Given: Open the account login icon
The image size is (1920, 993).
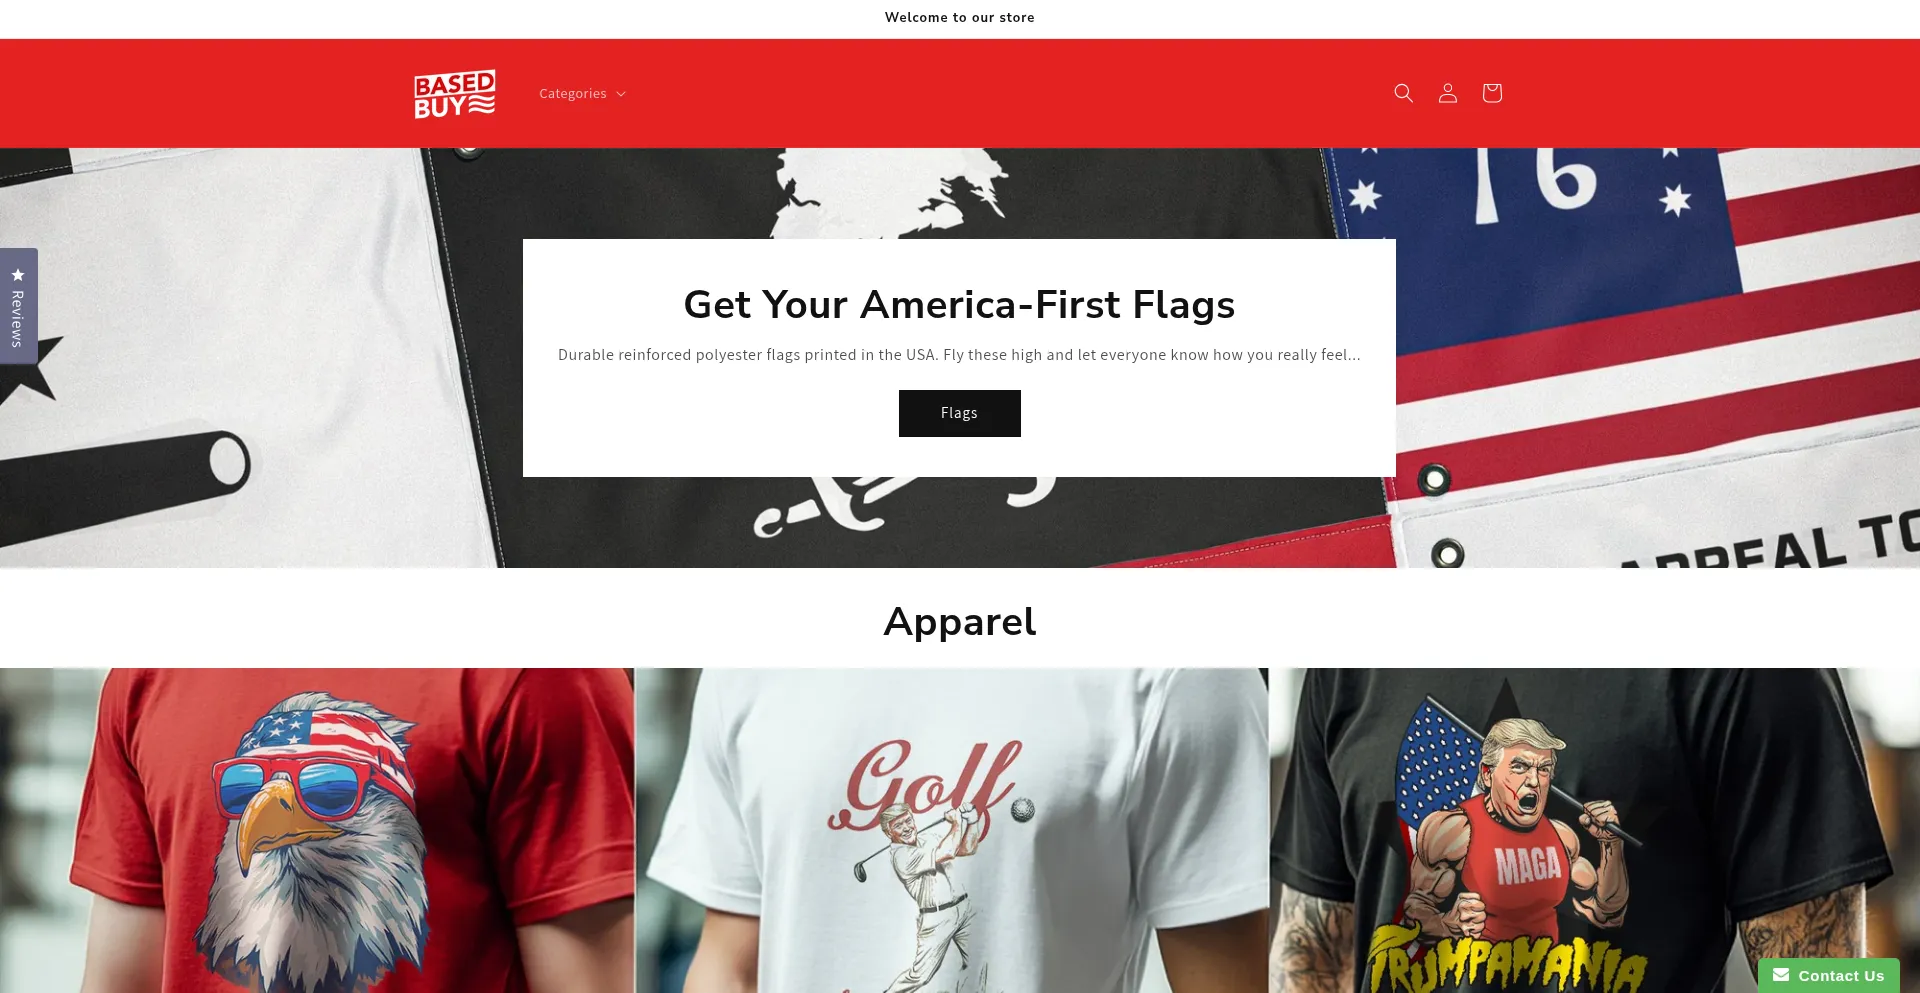Looking at the screenshot, I should 1447,93.
